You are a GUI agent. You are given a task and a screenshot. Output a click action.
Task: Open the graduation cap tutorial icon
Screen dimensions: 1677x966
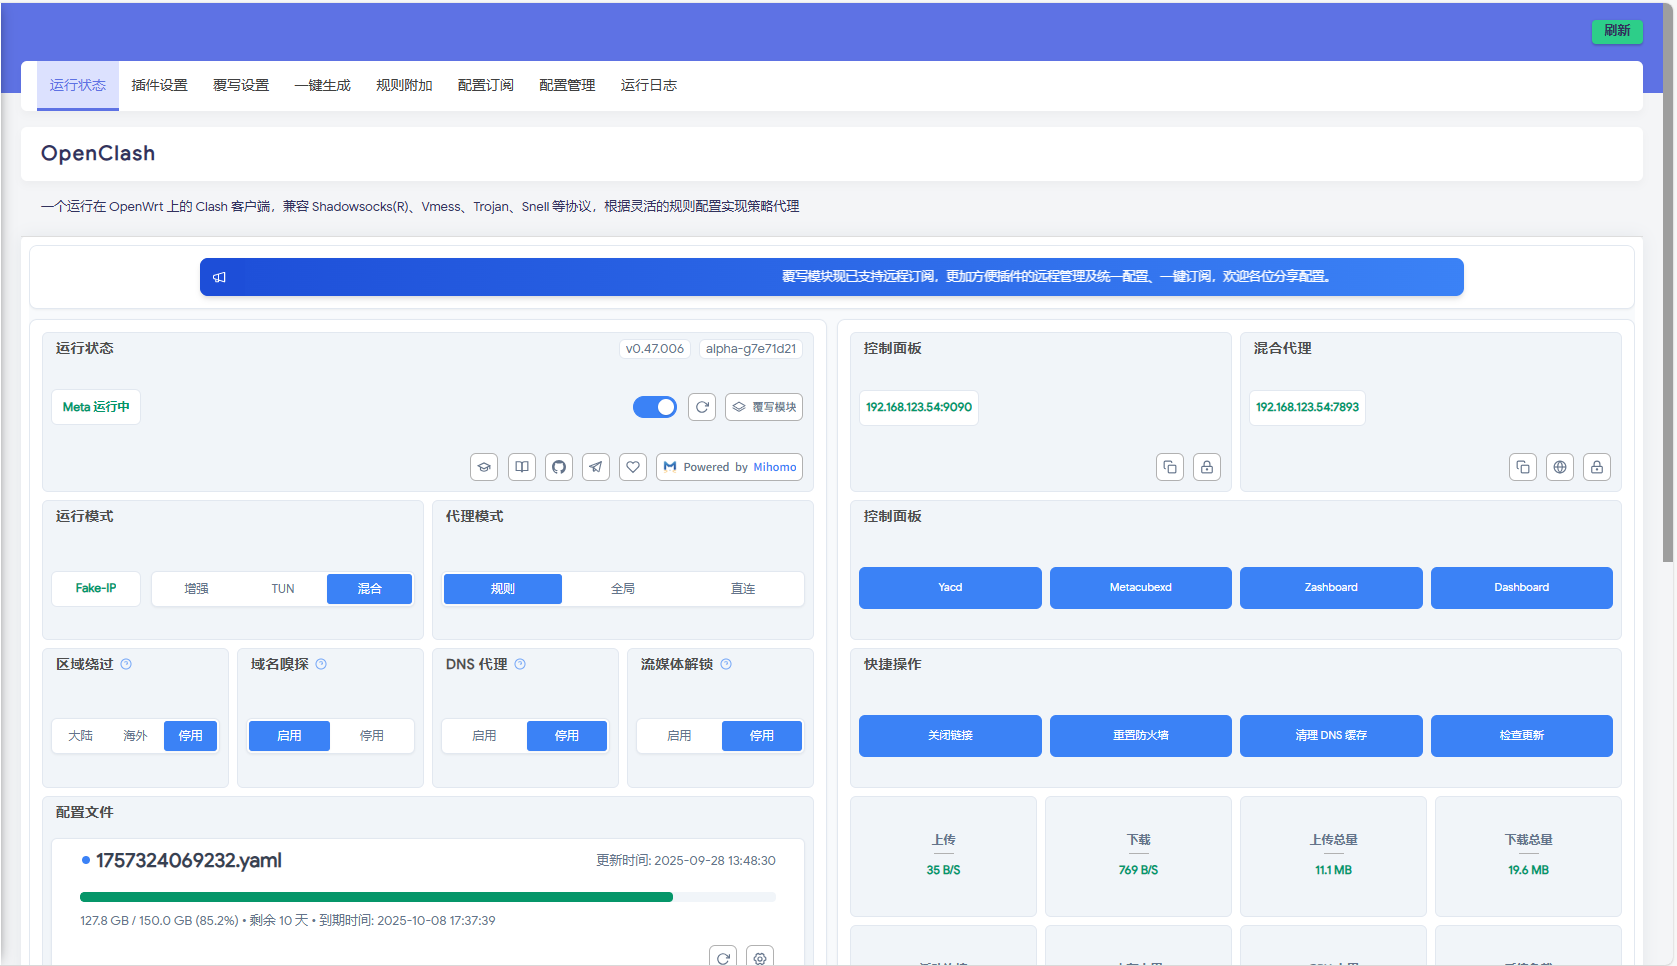(484, 467)
